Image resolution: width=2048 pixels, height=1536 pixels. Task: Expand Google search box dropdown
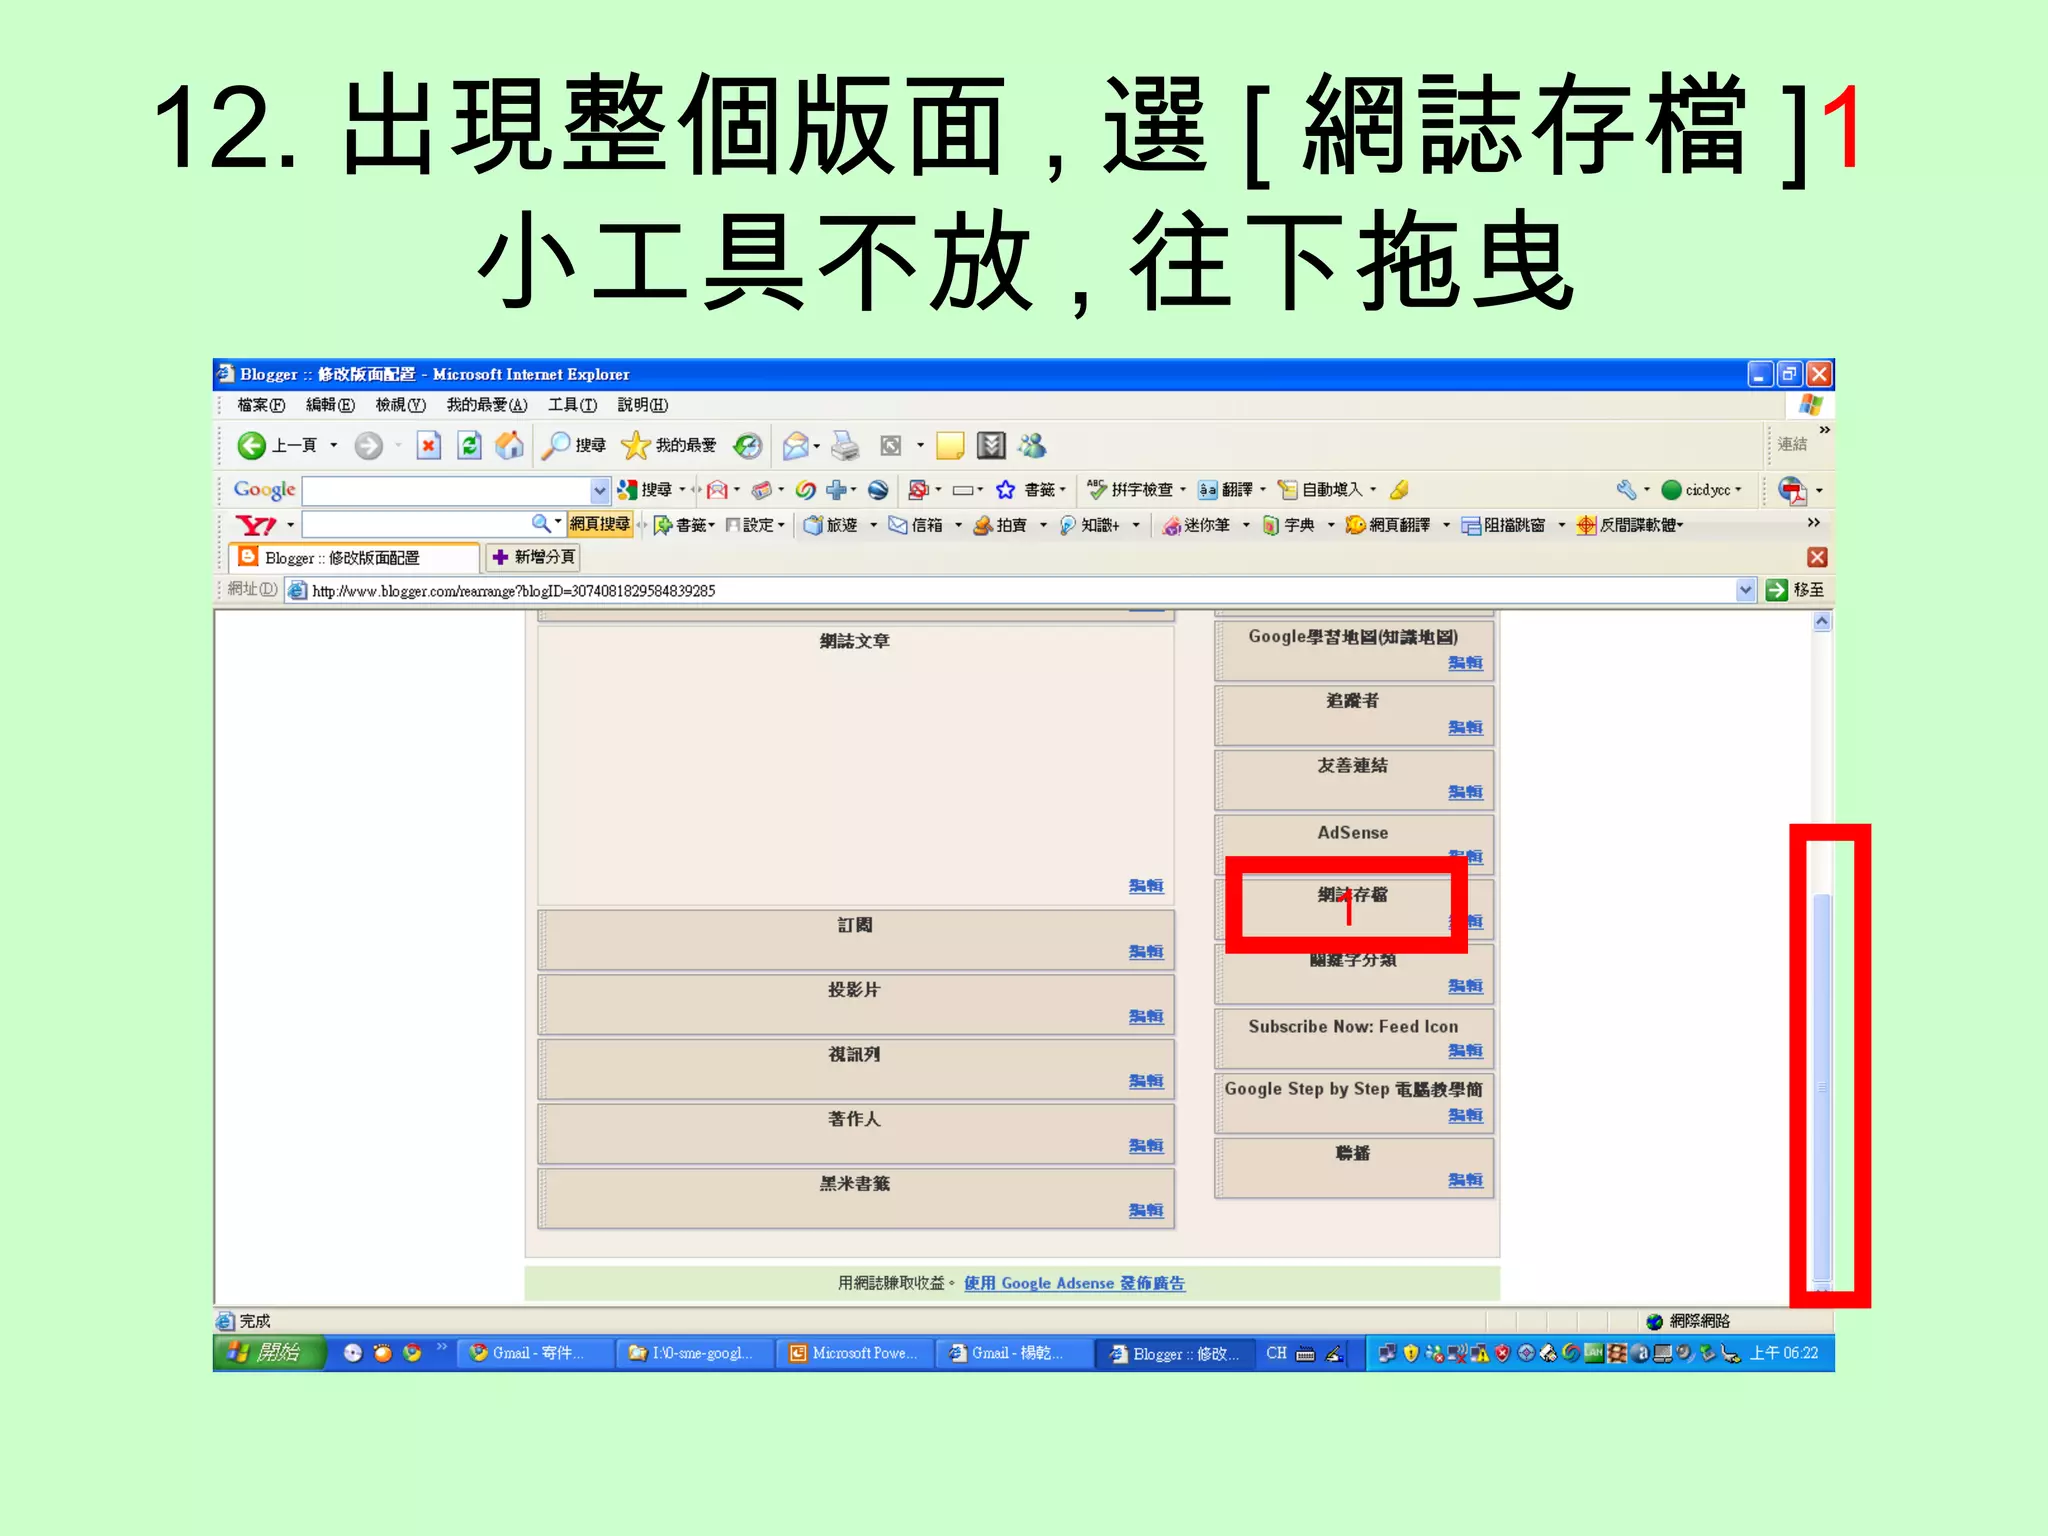599,491
